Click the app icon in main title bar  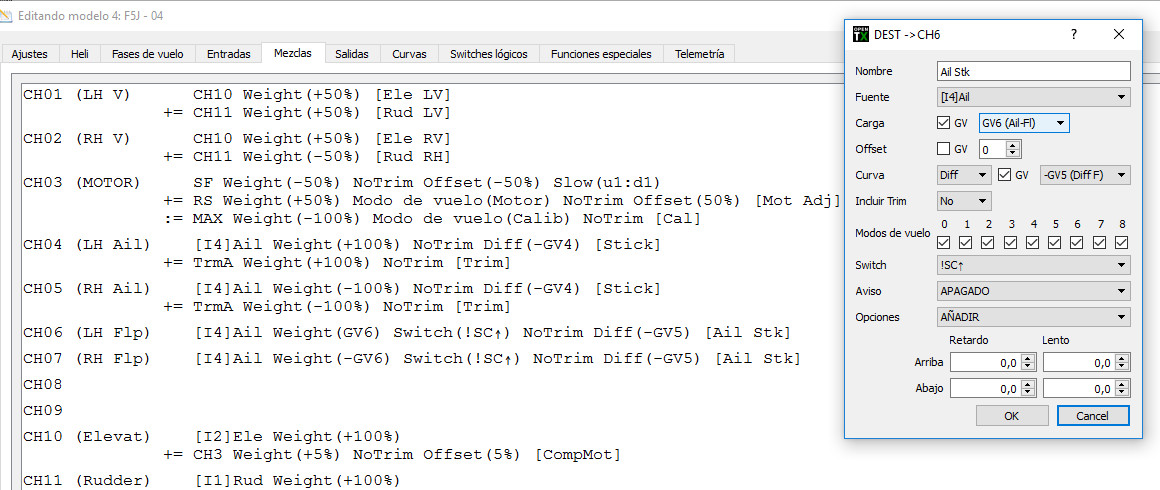click(x=7, y=15)
